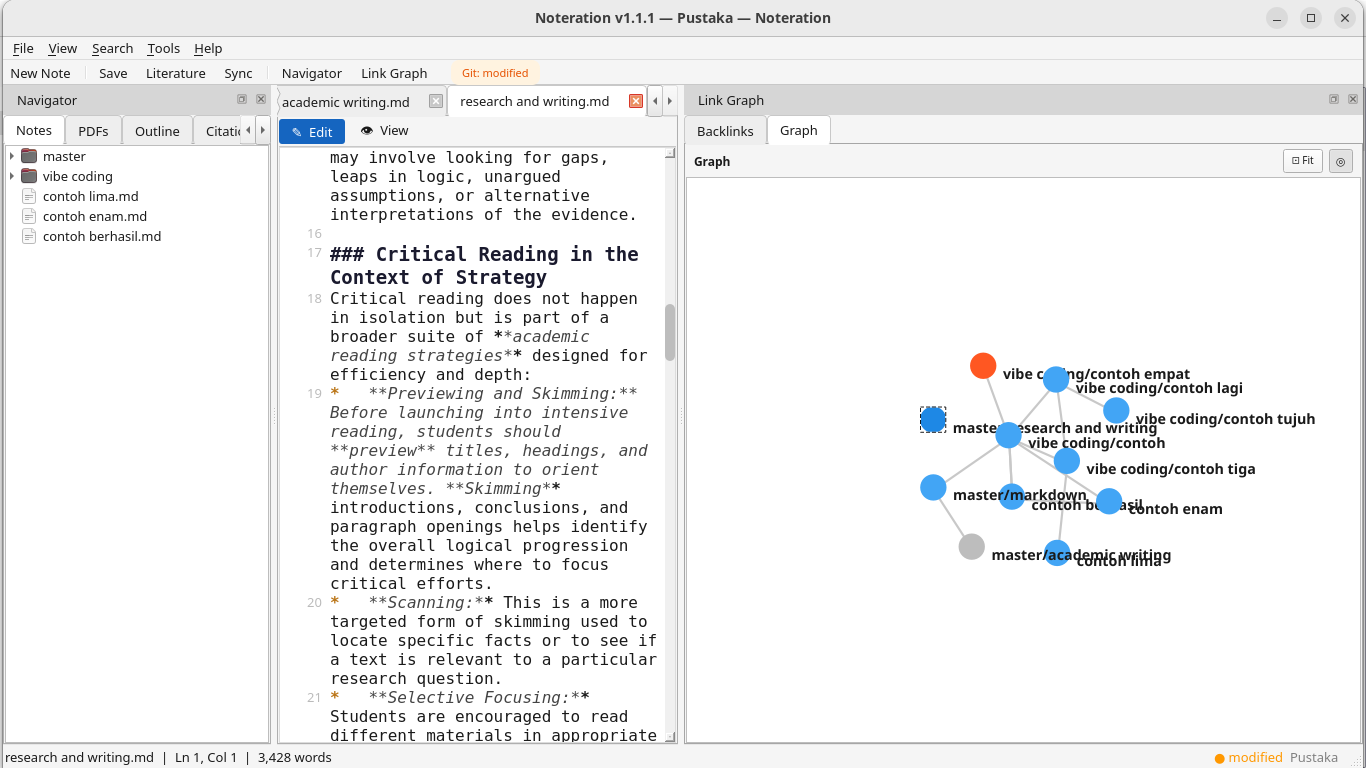Screen dimensions: 1366x768
Task: Select the contoh berhasil graph node
Action: click(1012, 496)
